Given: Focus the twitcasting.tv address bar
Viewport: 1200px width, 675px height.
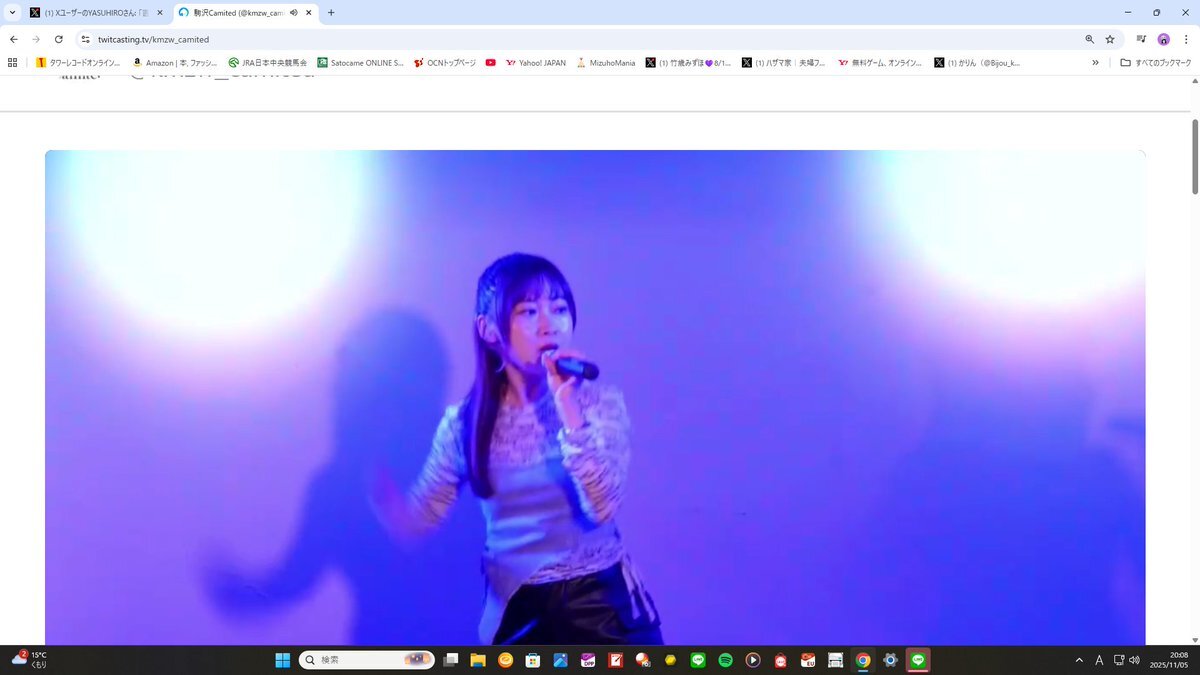Looking at the screenshot, I should click(x=580, y=39).
